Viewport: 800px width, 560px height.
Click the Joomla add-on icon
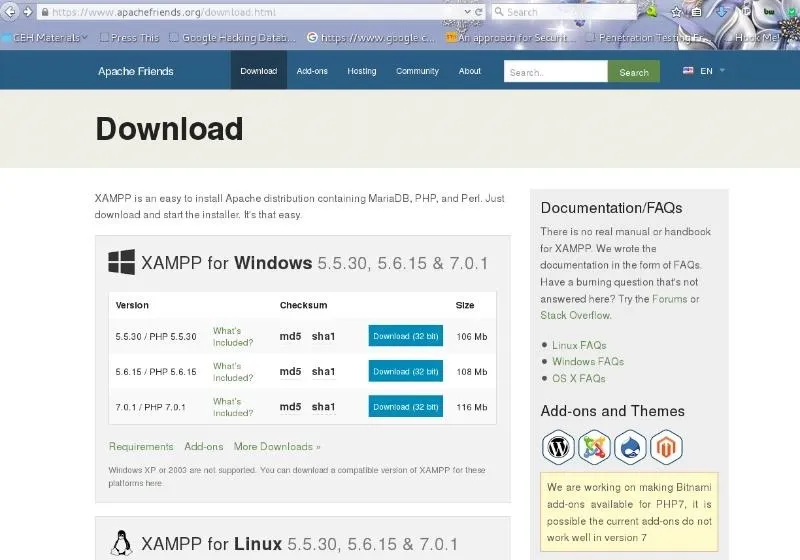pyautogui.click(x=594, y=447)
